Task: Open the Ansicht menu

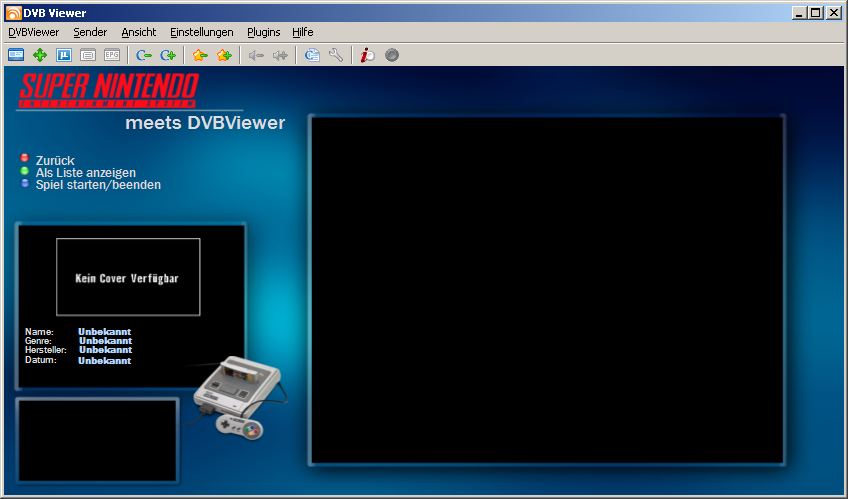Action: (138, 32)
